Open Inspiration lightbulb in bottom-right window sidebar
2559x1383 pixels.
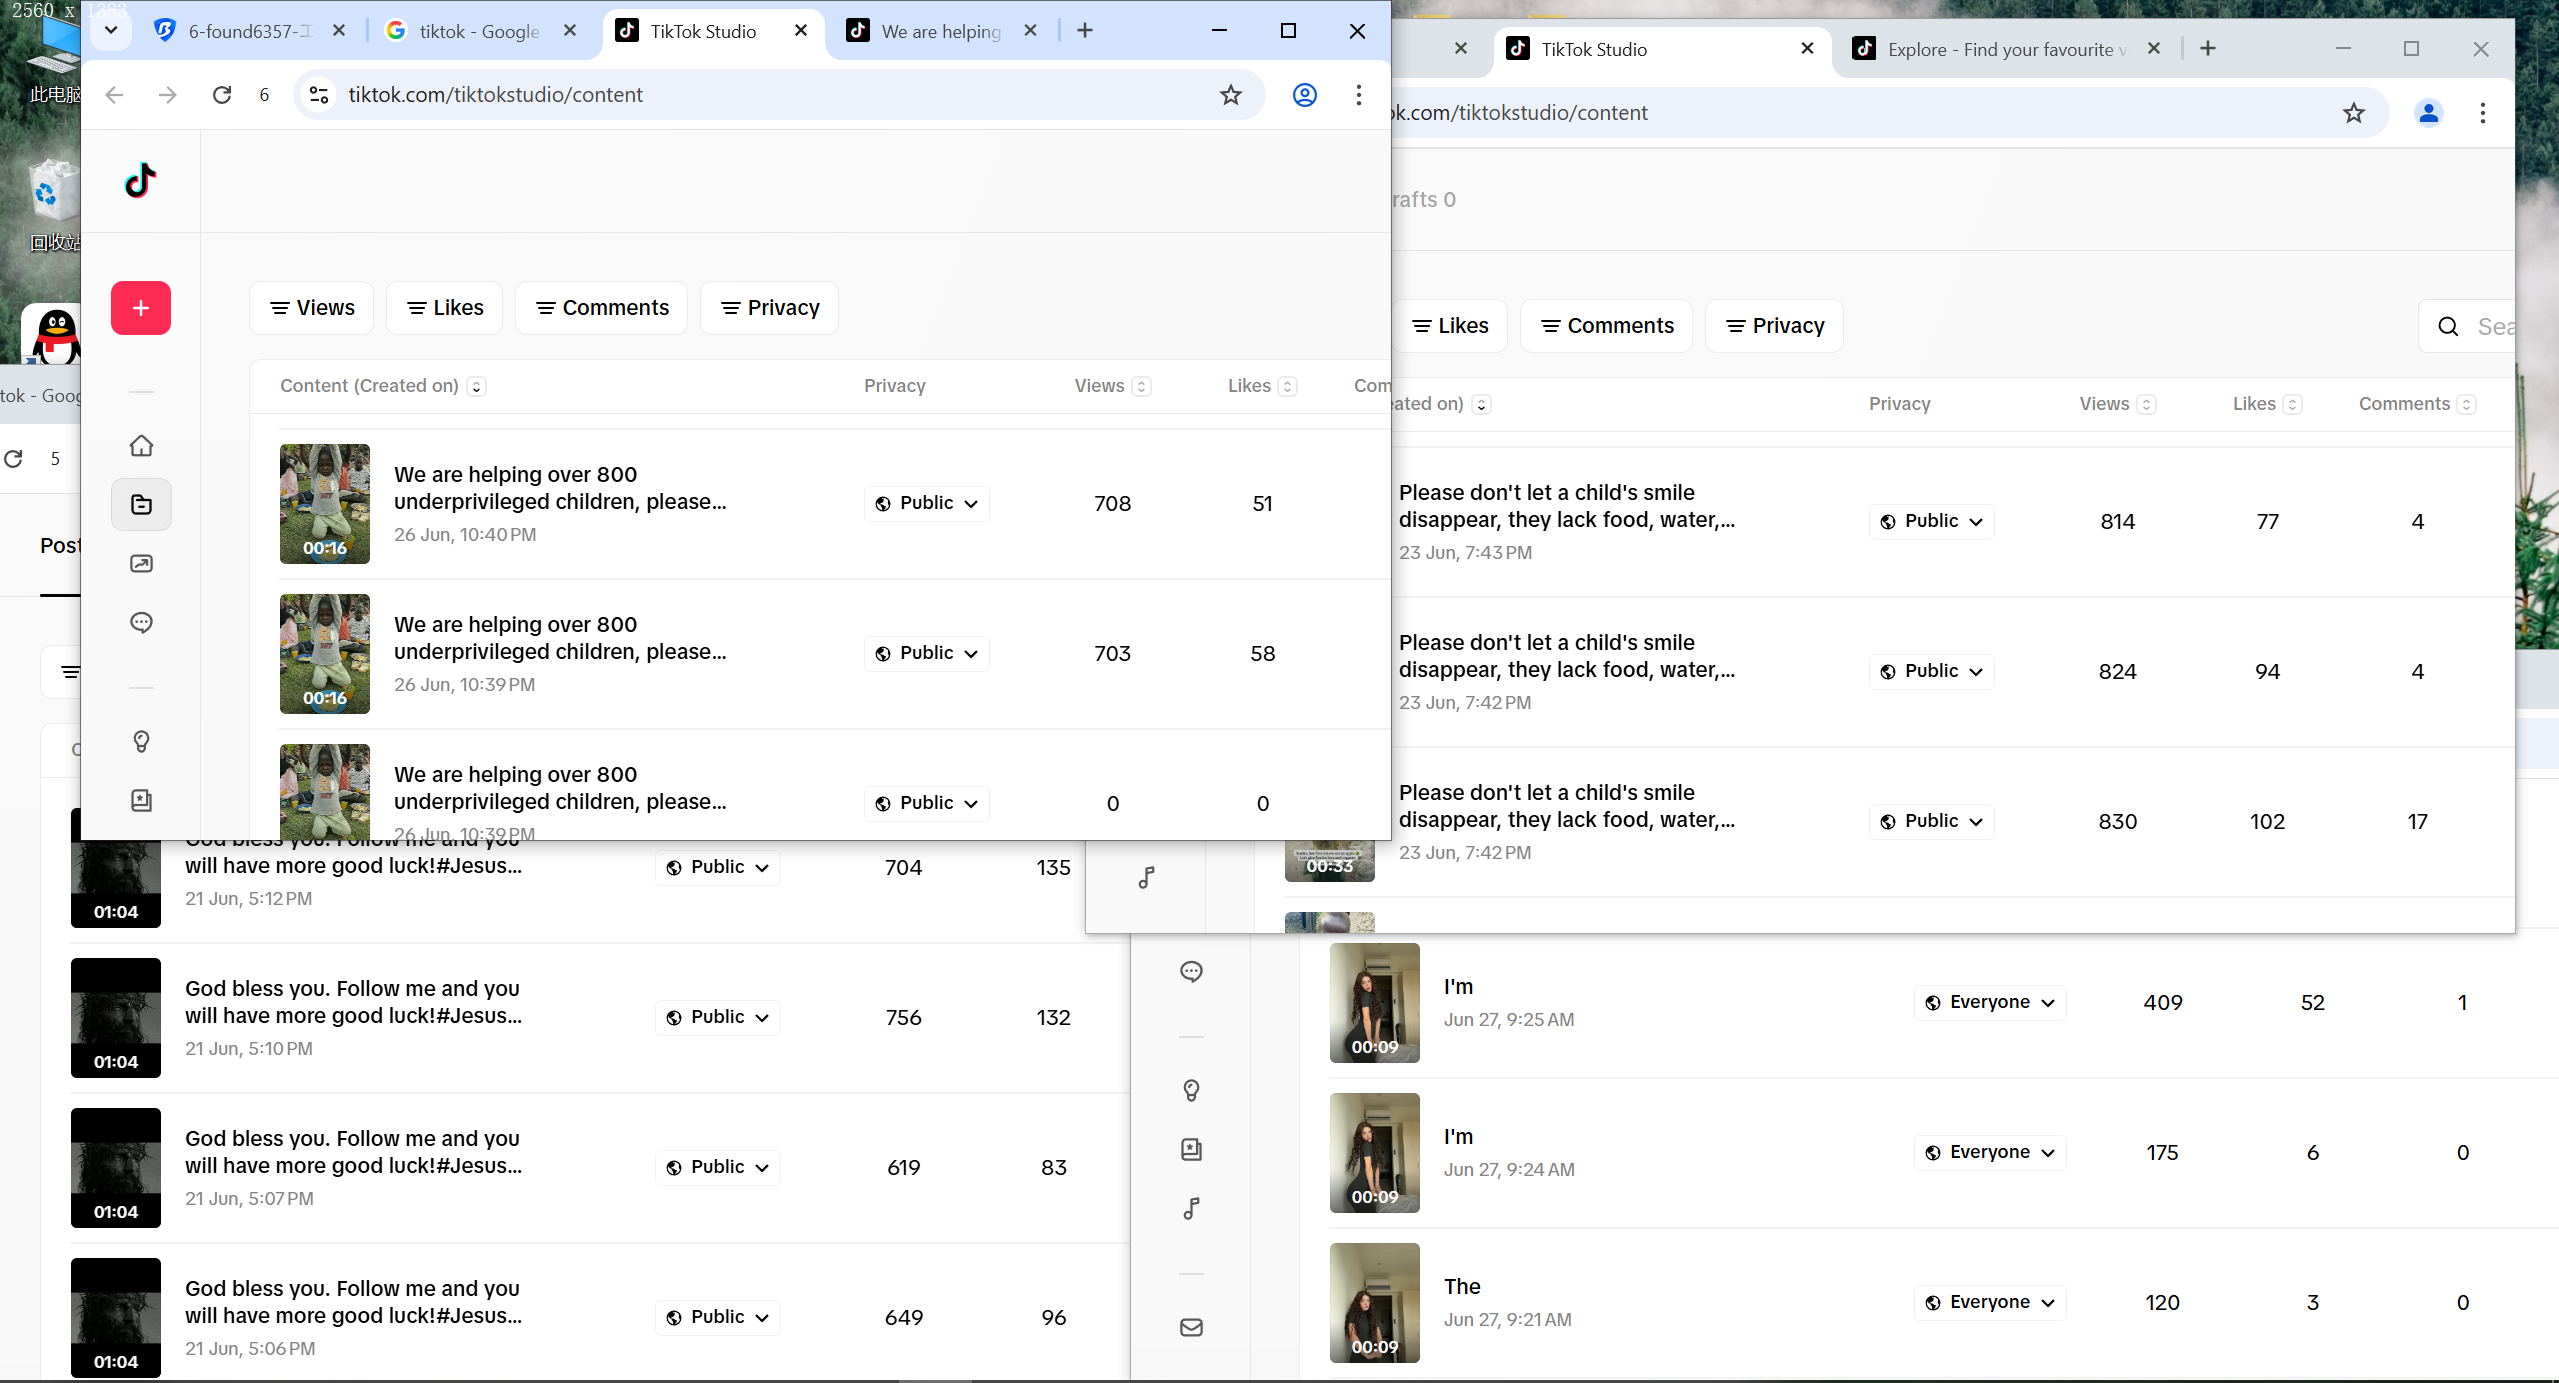(1191, 1090)
